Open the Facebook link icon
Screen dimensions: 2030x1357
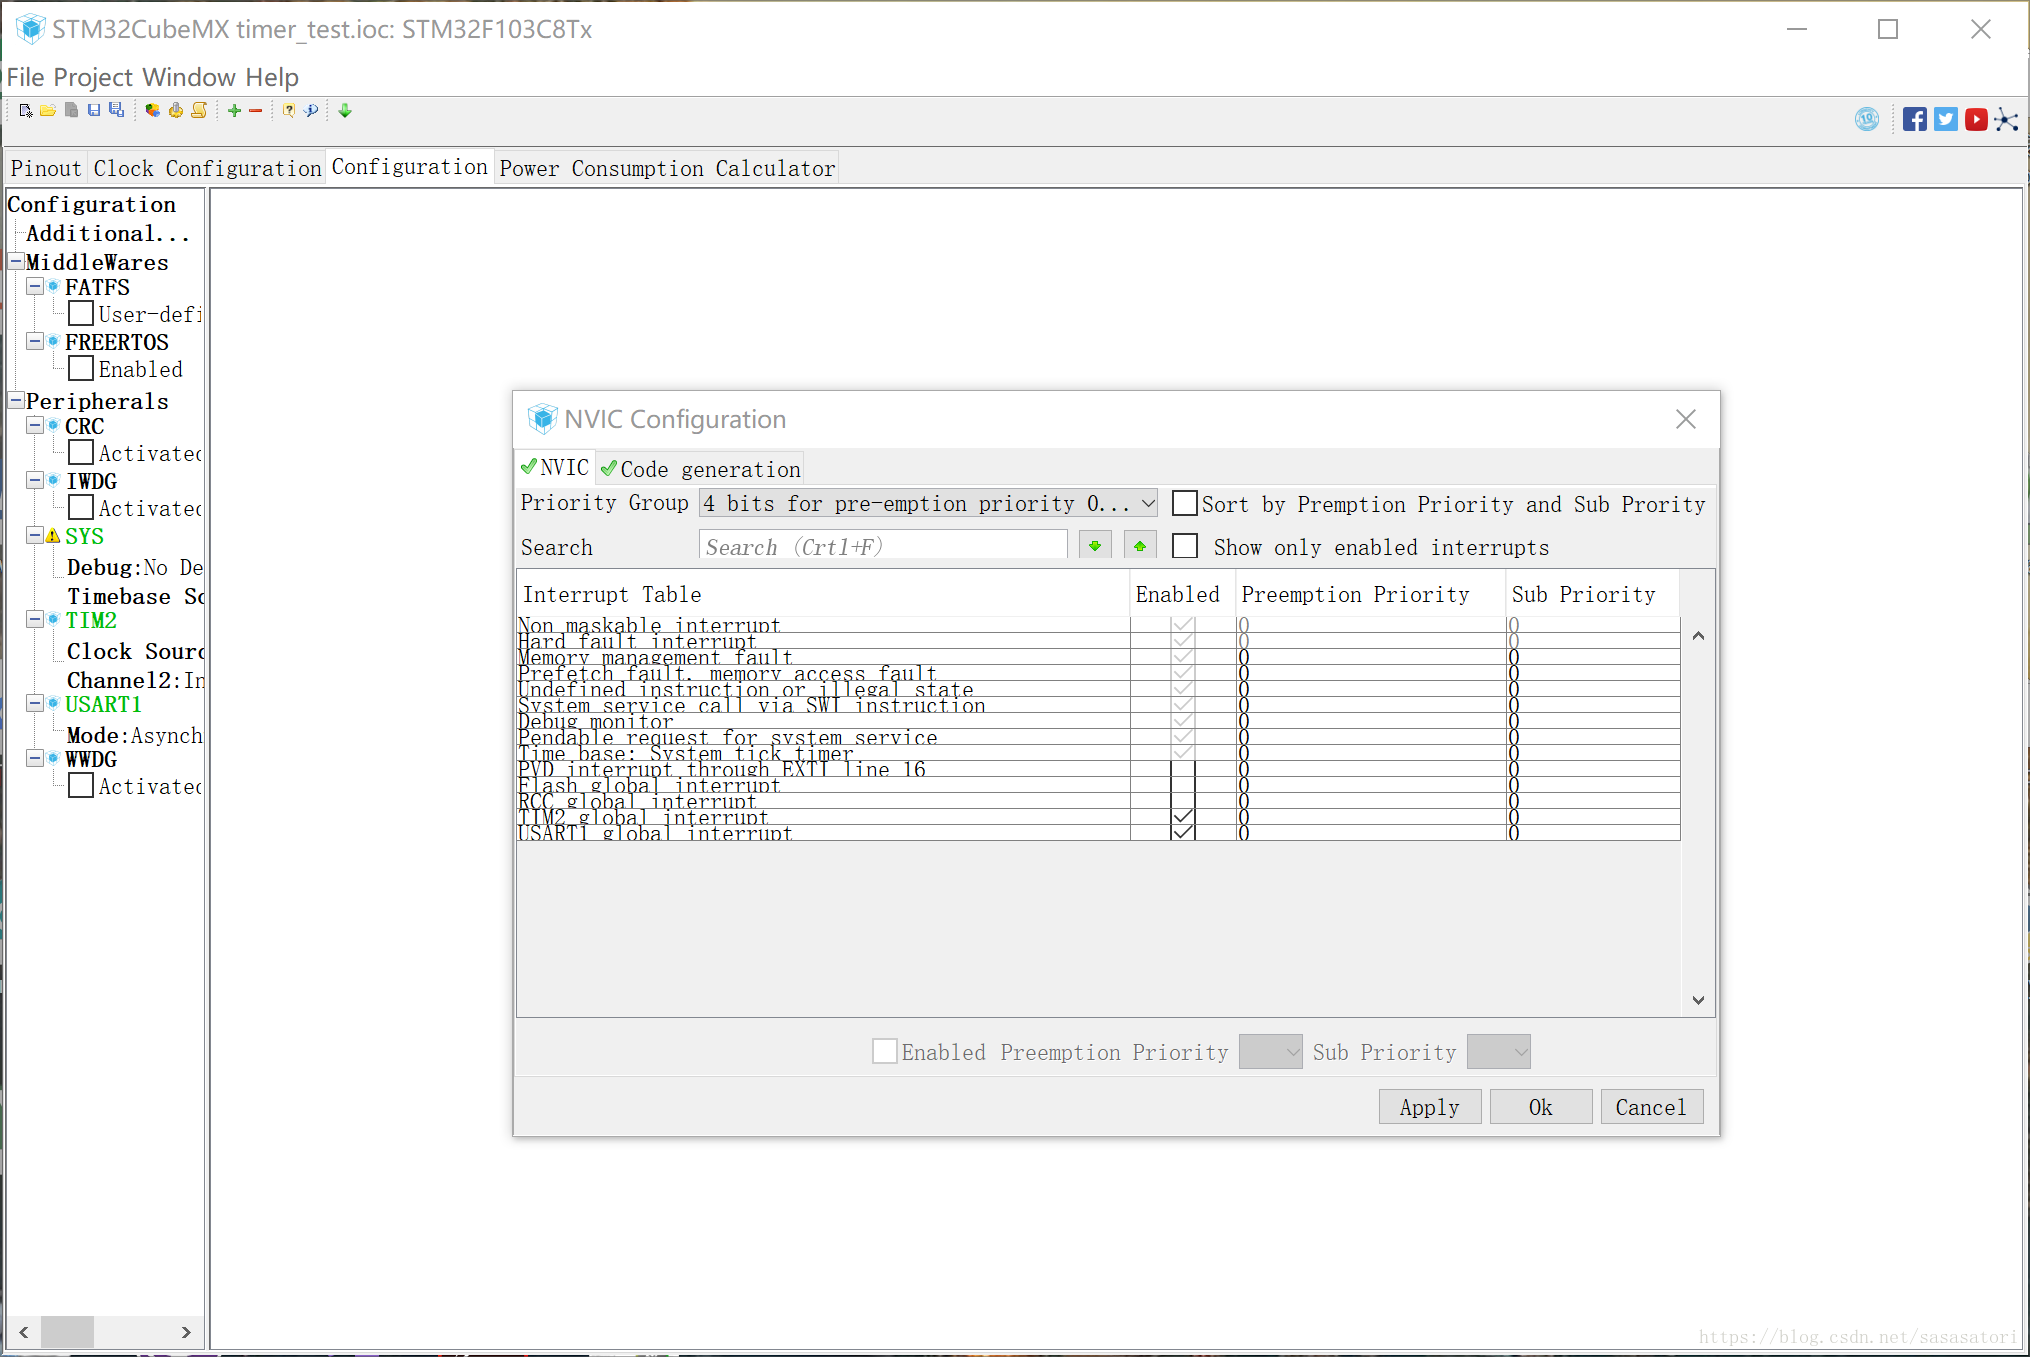(x=1915, y=120)
